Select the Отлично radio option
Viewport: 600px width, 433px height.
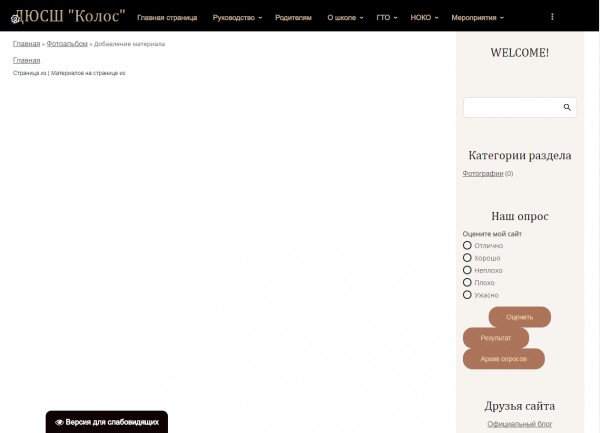coord(467,245)
